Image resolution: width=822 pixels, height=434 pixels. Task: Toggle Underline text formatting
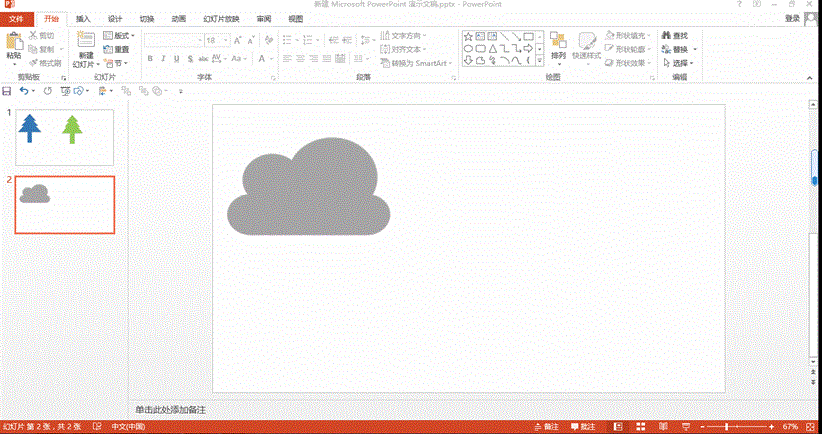click(177, 59)
